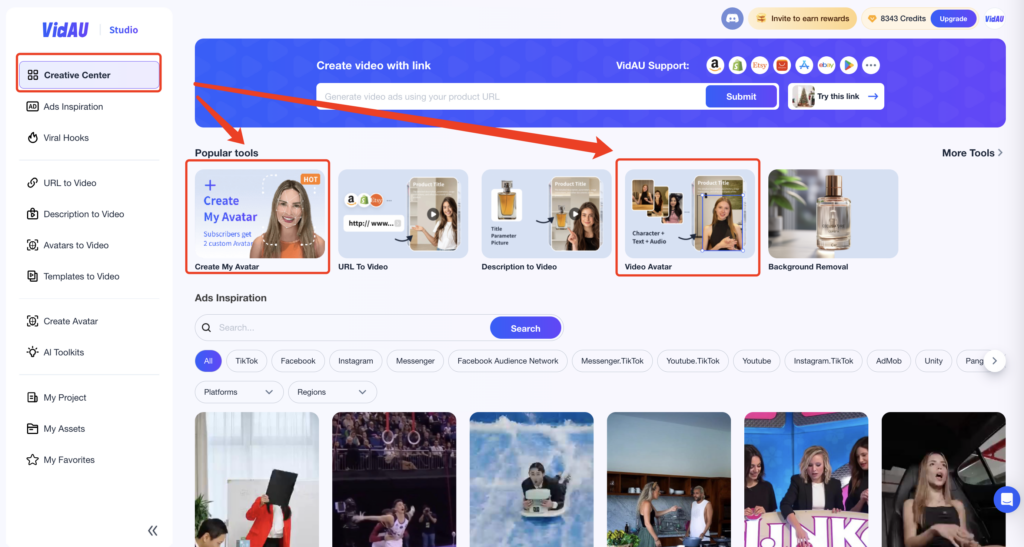The image size is (1024, 547).
Task: Click the Upgrade button
Action: (953, 19)
